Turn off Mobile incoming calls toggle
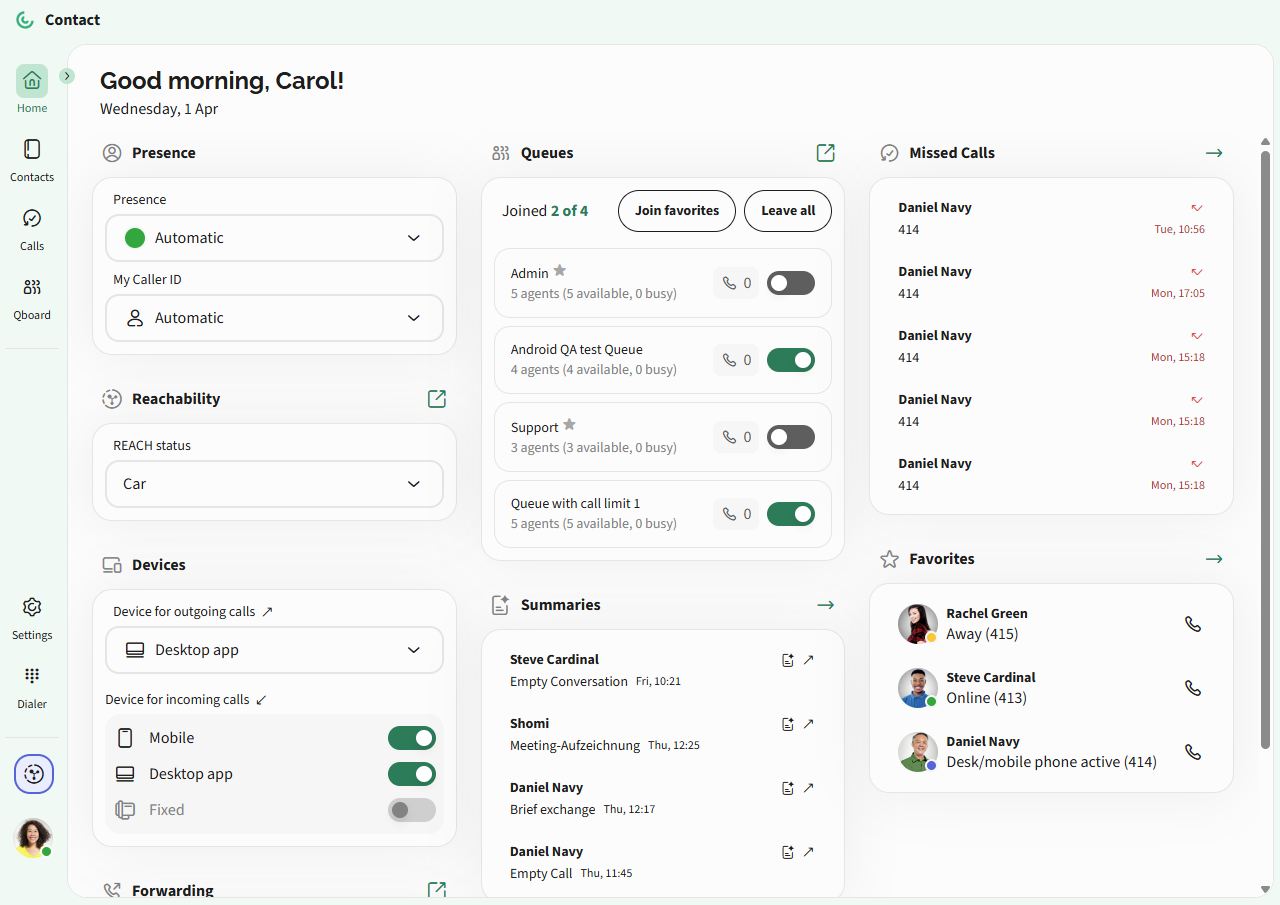 [411, 738]
